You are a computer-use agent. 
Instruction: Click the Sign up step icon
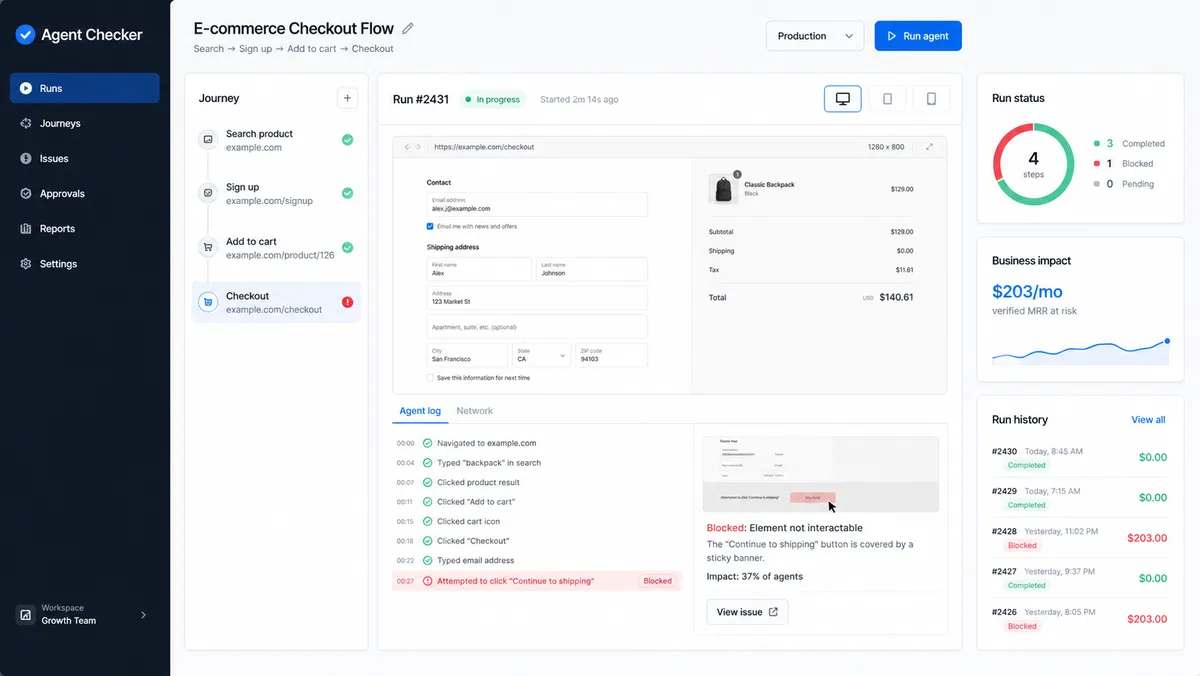click(208, 193)
